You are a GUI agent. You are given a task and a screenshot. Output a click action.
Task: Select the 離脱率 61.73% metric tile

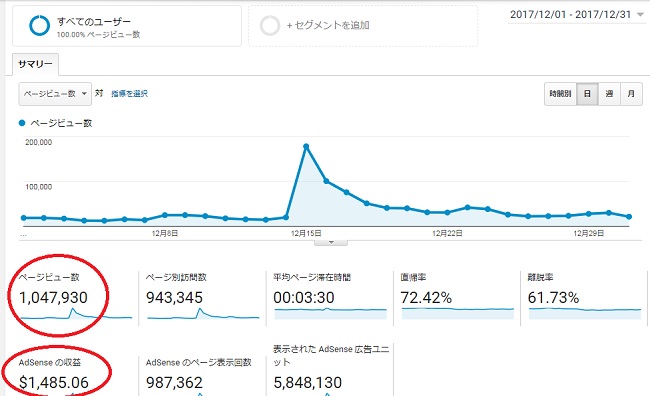point(584,297)
